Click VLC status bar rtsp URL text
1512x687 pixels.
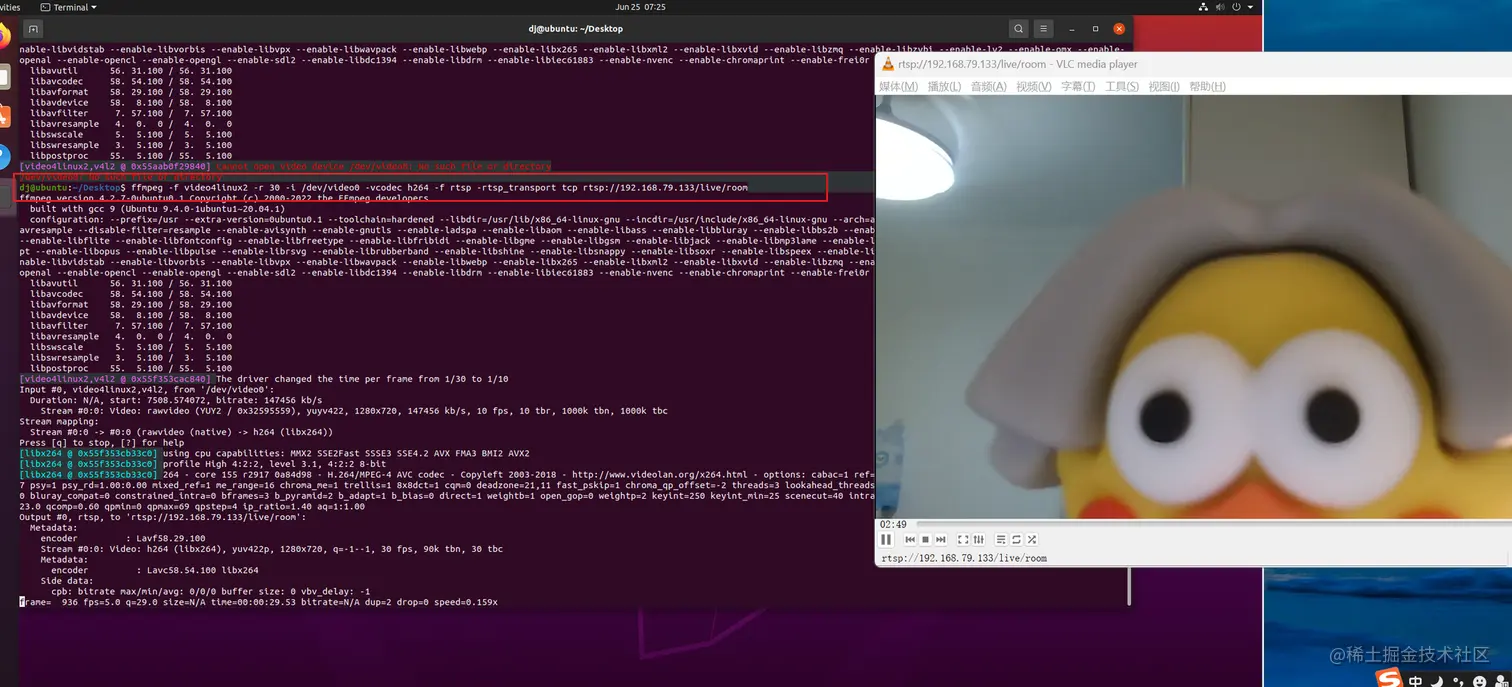point(963,558)
